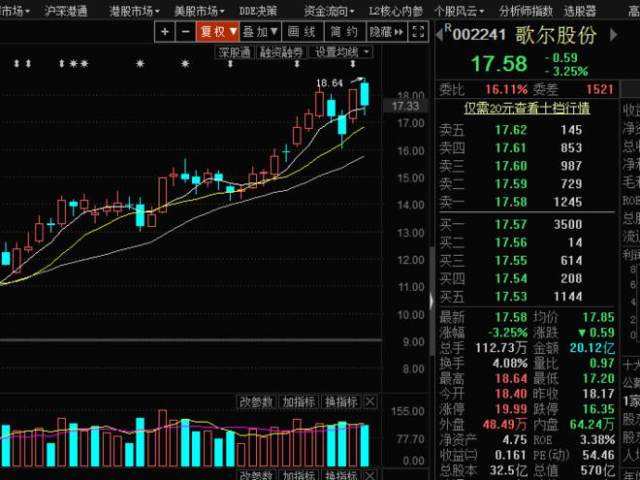This screenshot has width=640, height=480.
Task: Toggle the 融资融券 overlay
Action: 282,50
